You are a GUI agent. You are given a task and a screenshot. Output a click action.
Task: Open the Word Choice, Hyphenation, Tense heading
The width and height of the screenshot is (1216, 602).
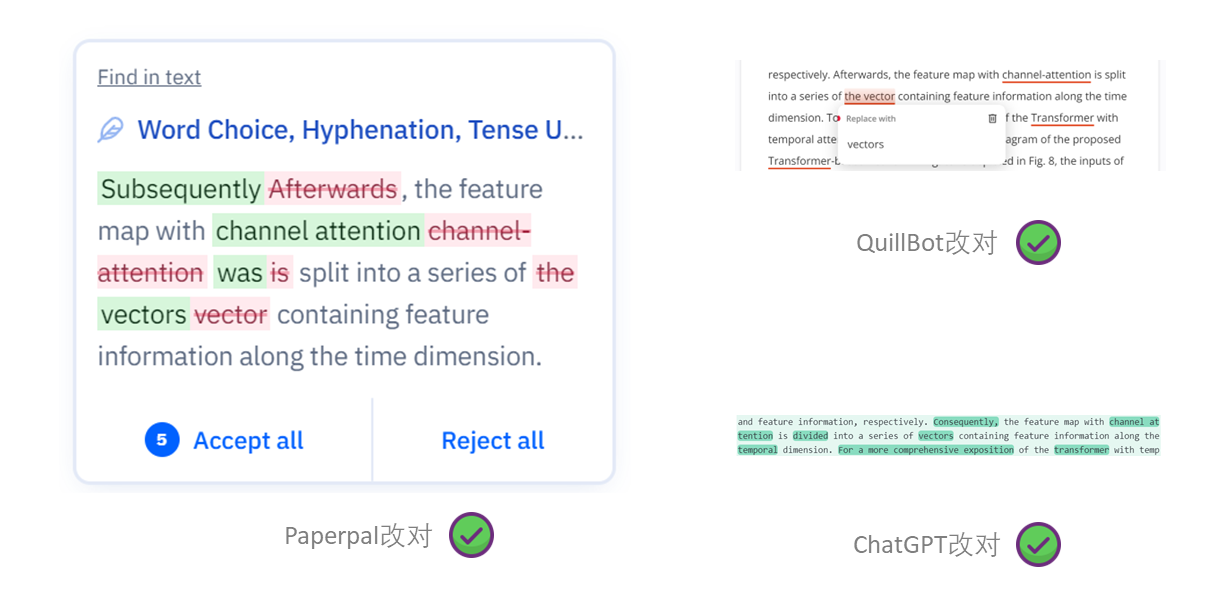coord(360,130)
